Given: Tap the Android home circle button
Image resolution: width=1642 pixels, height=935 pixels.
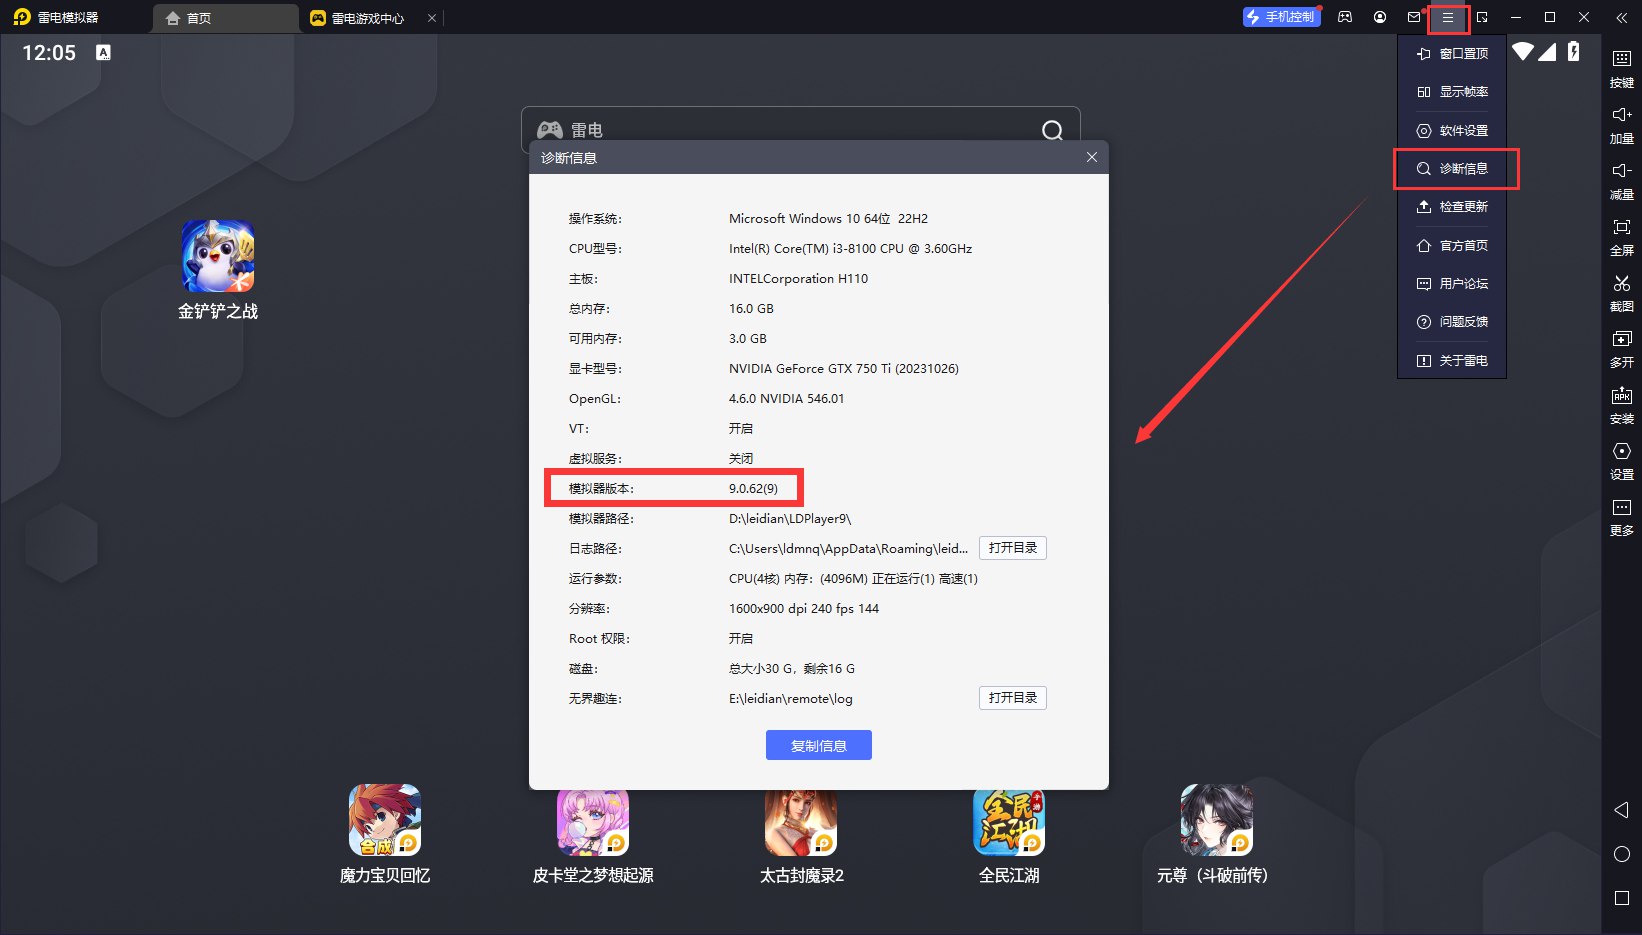Looking at the screenshot, I should (1622, 854).
